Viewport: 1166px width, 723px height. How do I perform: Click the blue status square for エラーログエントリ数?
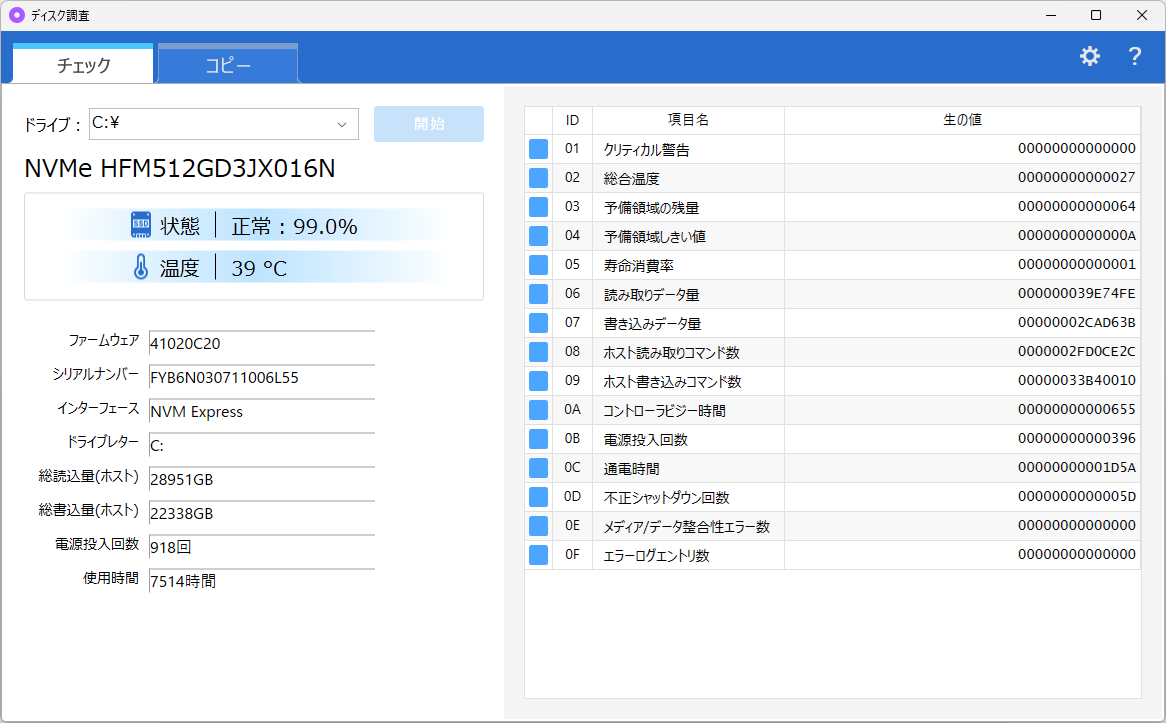pos(539,555)
